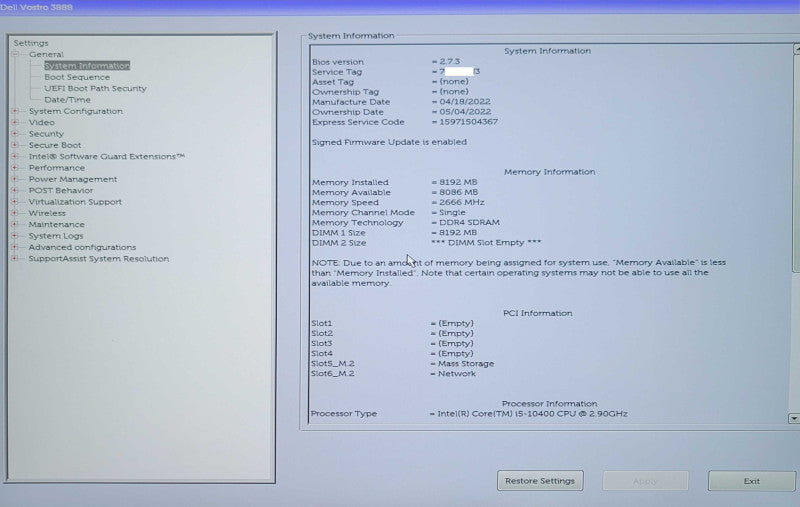
Task: Select the Power Management label
Action: (x=73, y=179)
